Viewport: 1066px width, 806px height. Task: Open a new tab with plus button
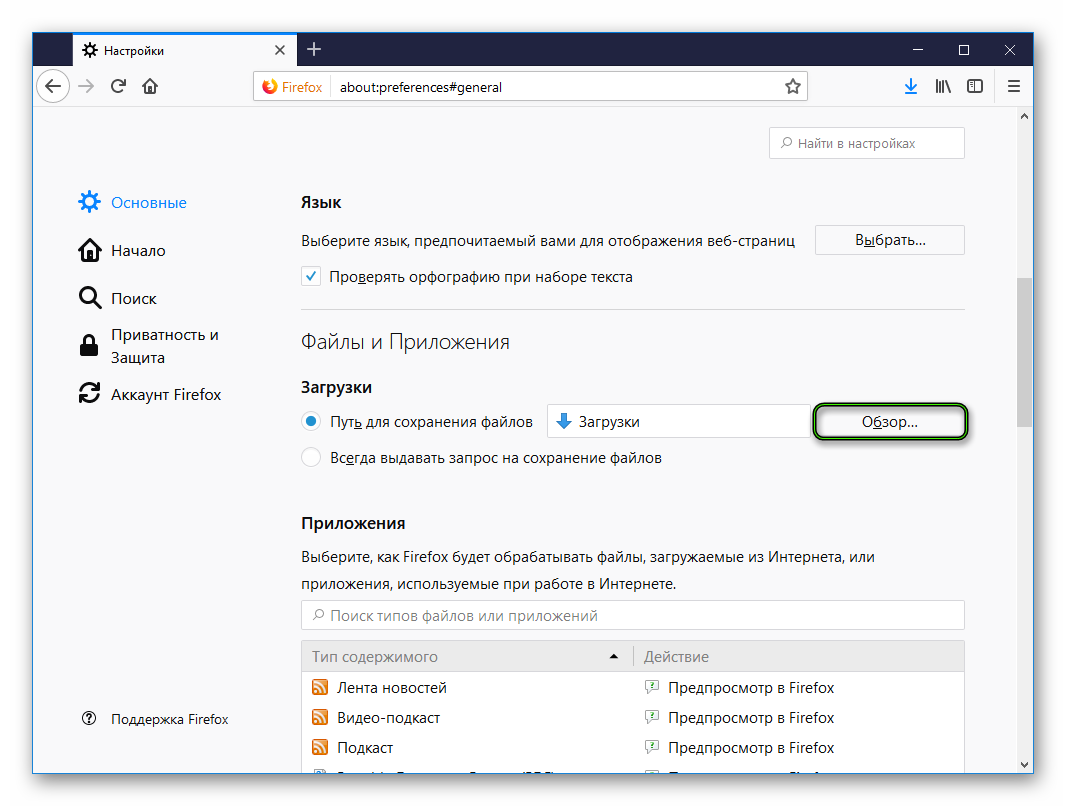pos(313,49)
